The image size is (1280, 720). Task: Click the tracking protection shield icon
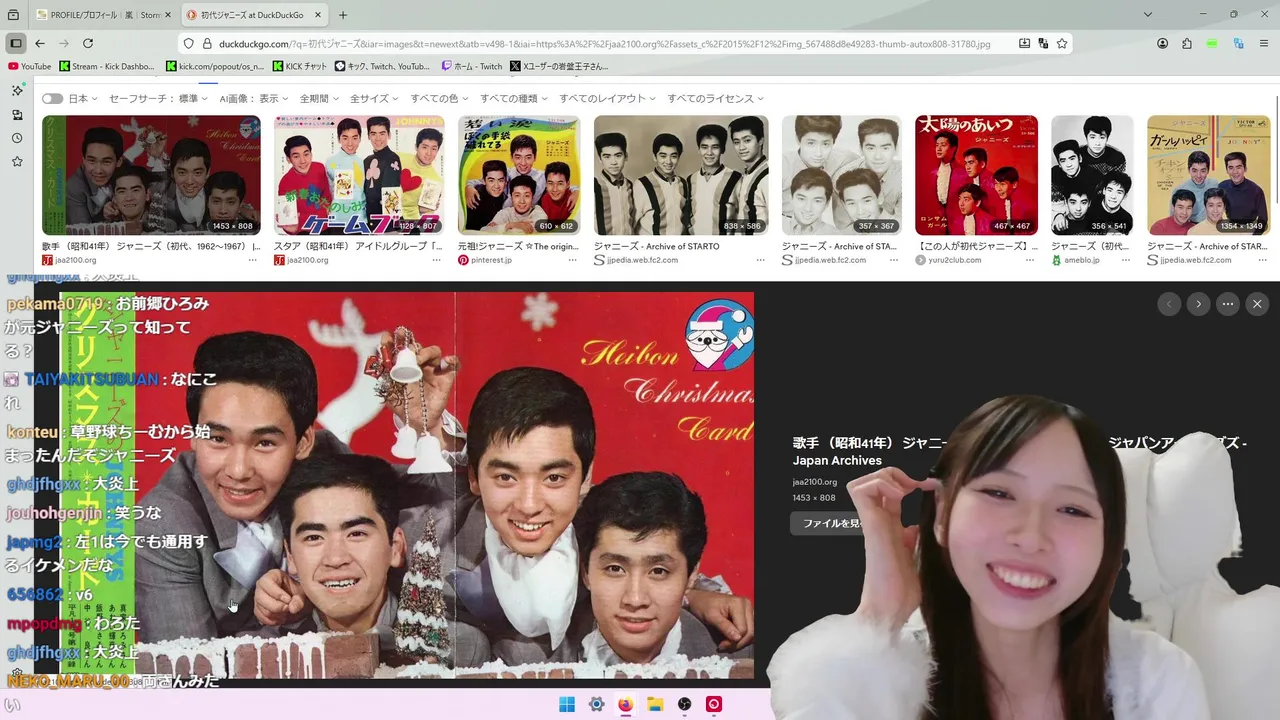188,44
